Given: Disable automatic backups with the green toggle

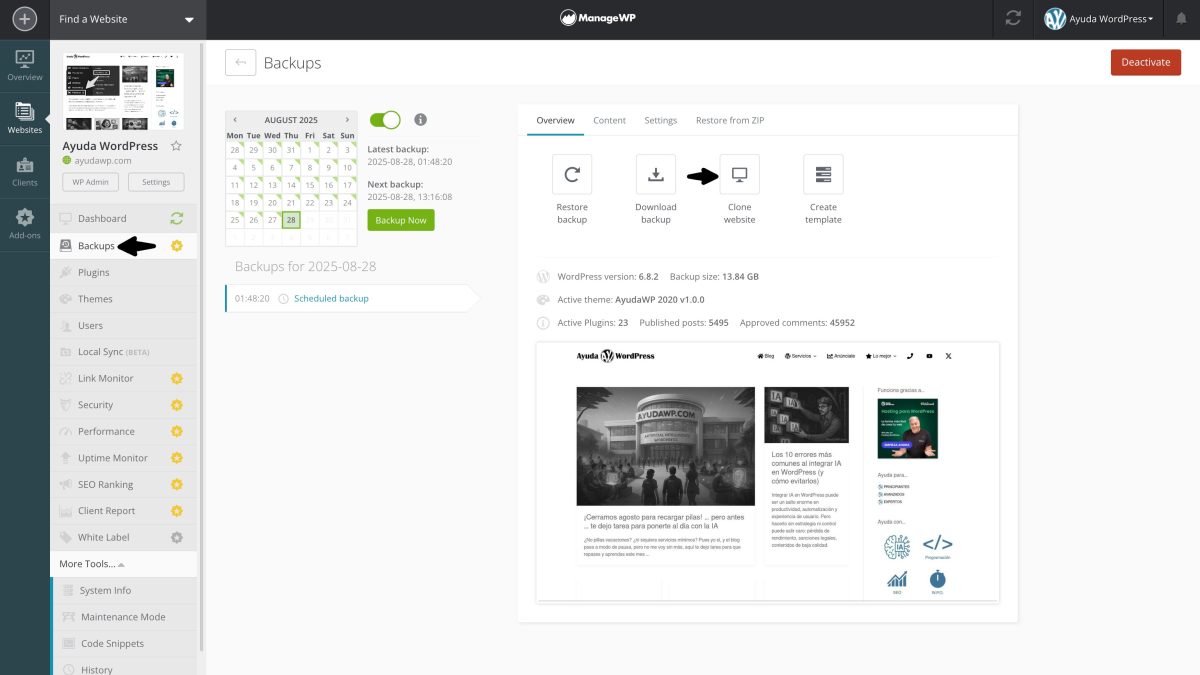Looking at the screenshot, I should (x=384, y=119).
